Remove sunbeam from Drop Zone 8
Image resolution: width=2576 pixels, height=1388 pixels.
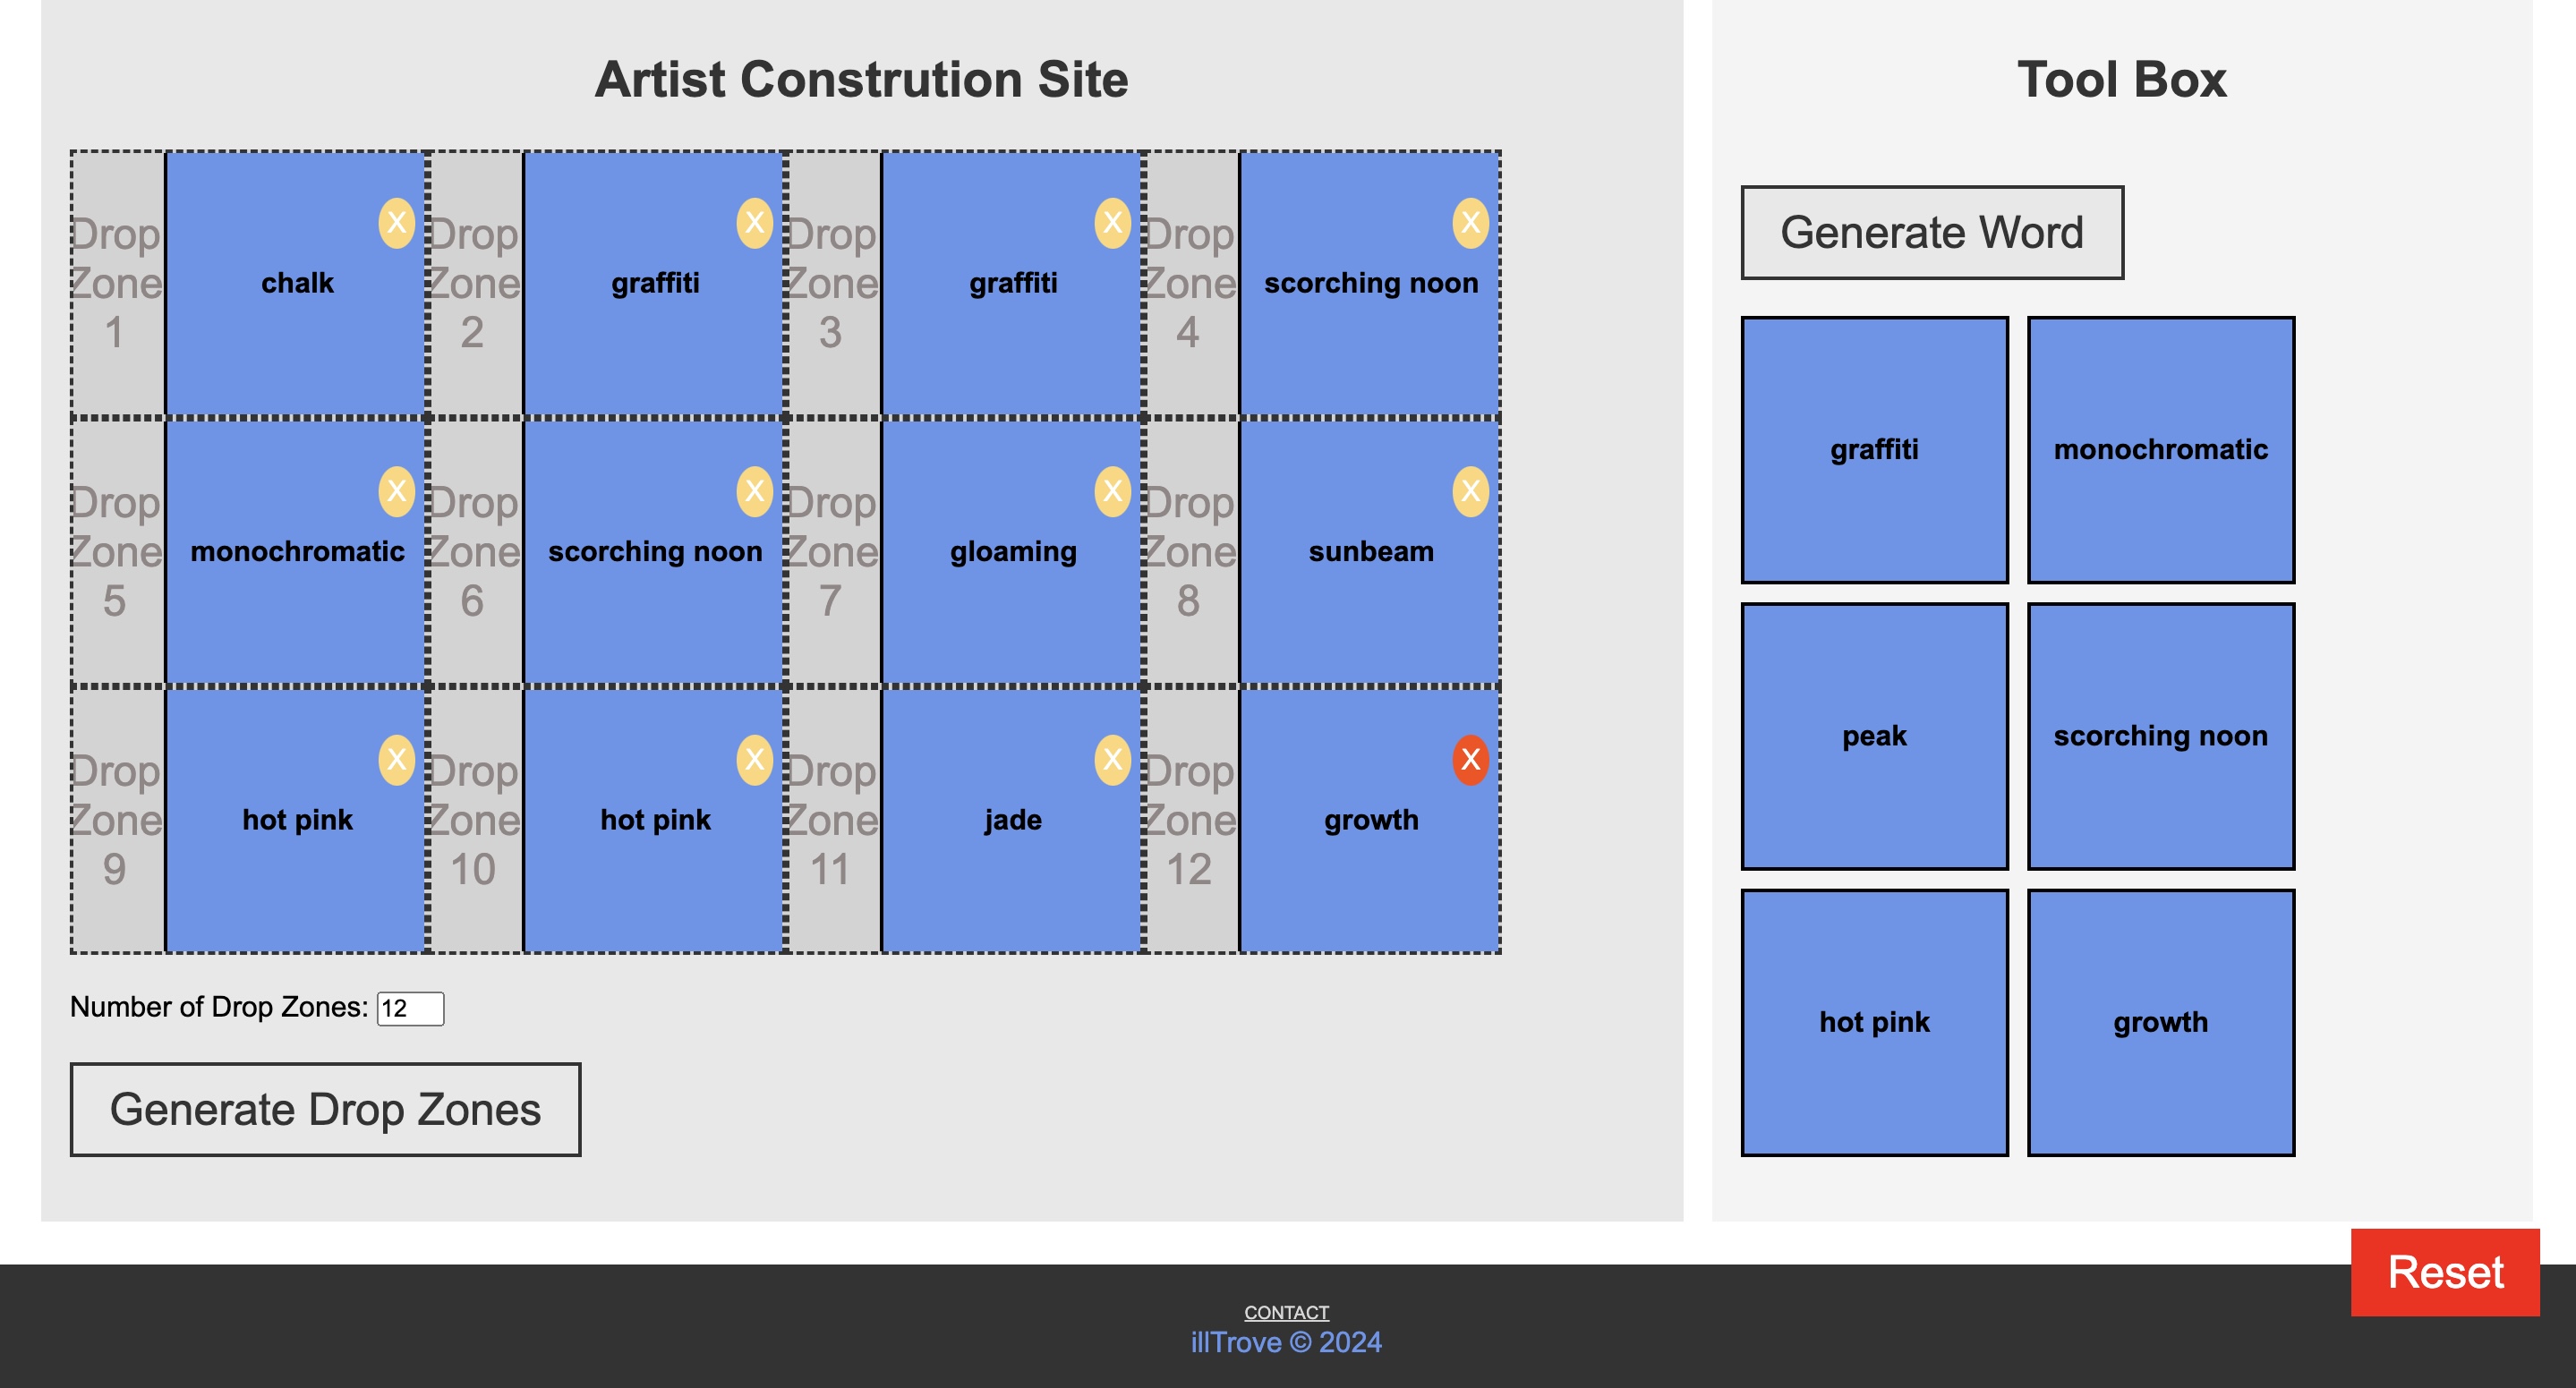click(1470, 491)
